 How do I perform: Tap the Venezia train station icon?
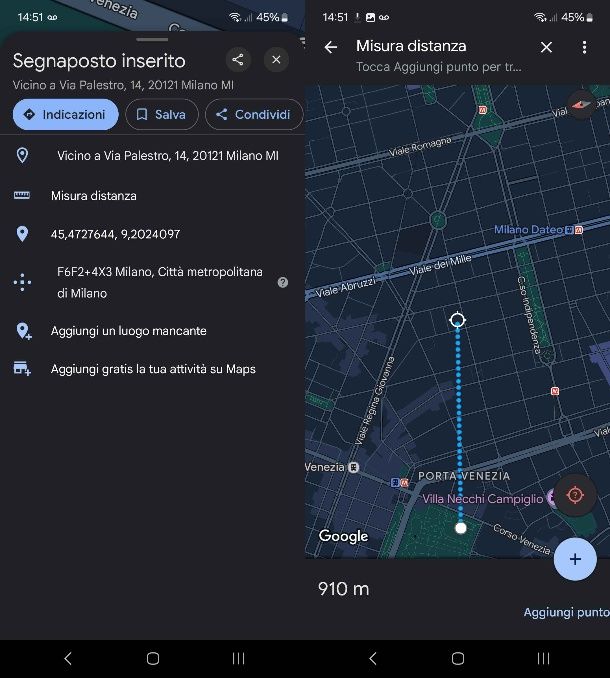(x=354, y=467)
